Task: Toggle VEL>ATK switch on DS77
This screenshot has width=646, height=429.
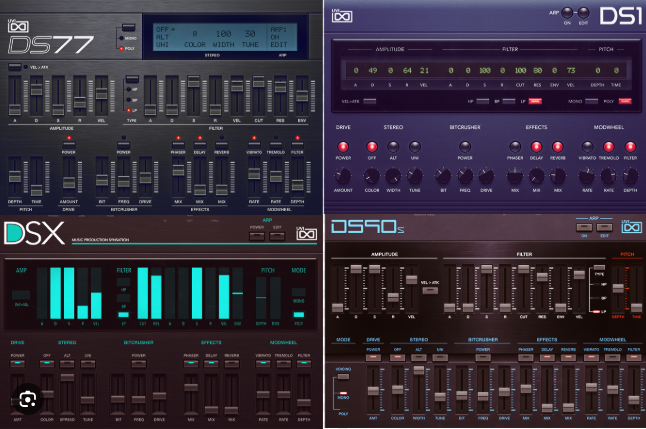Action: (15, 66)
